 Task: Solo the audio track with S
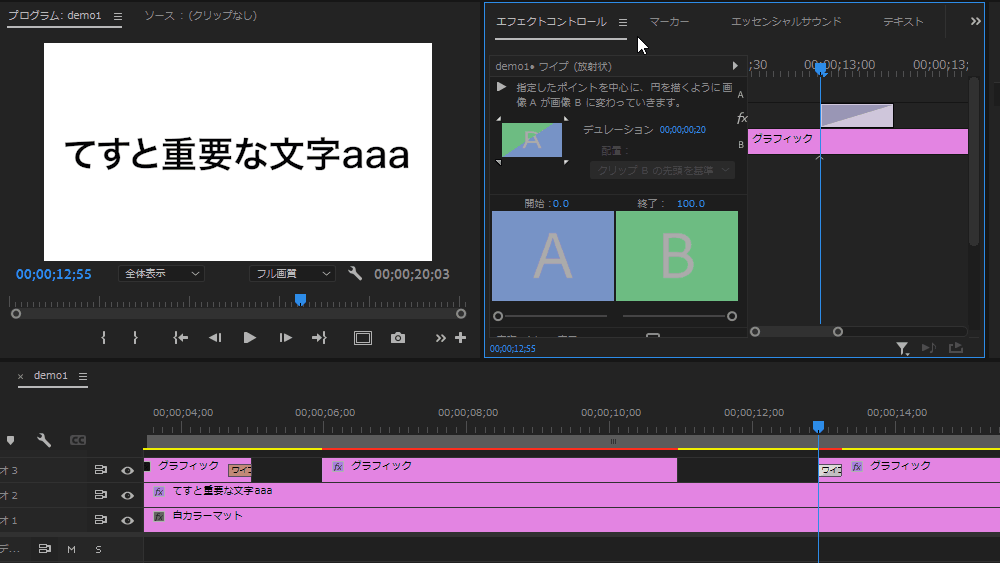[x=98, y=549]
